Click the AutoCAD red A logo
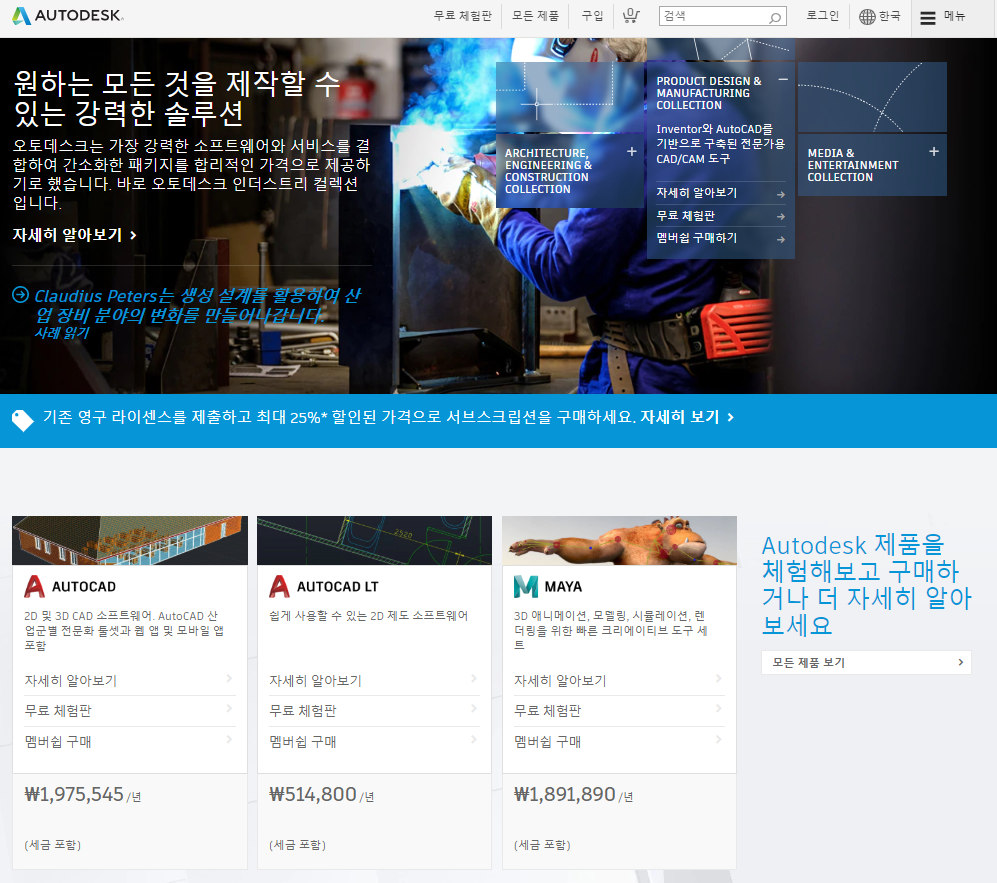This screenshot has width=997, height=883. click(x=34, y=586)
